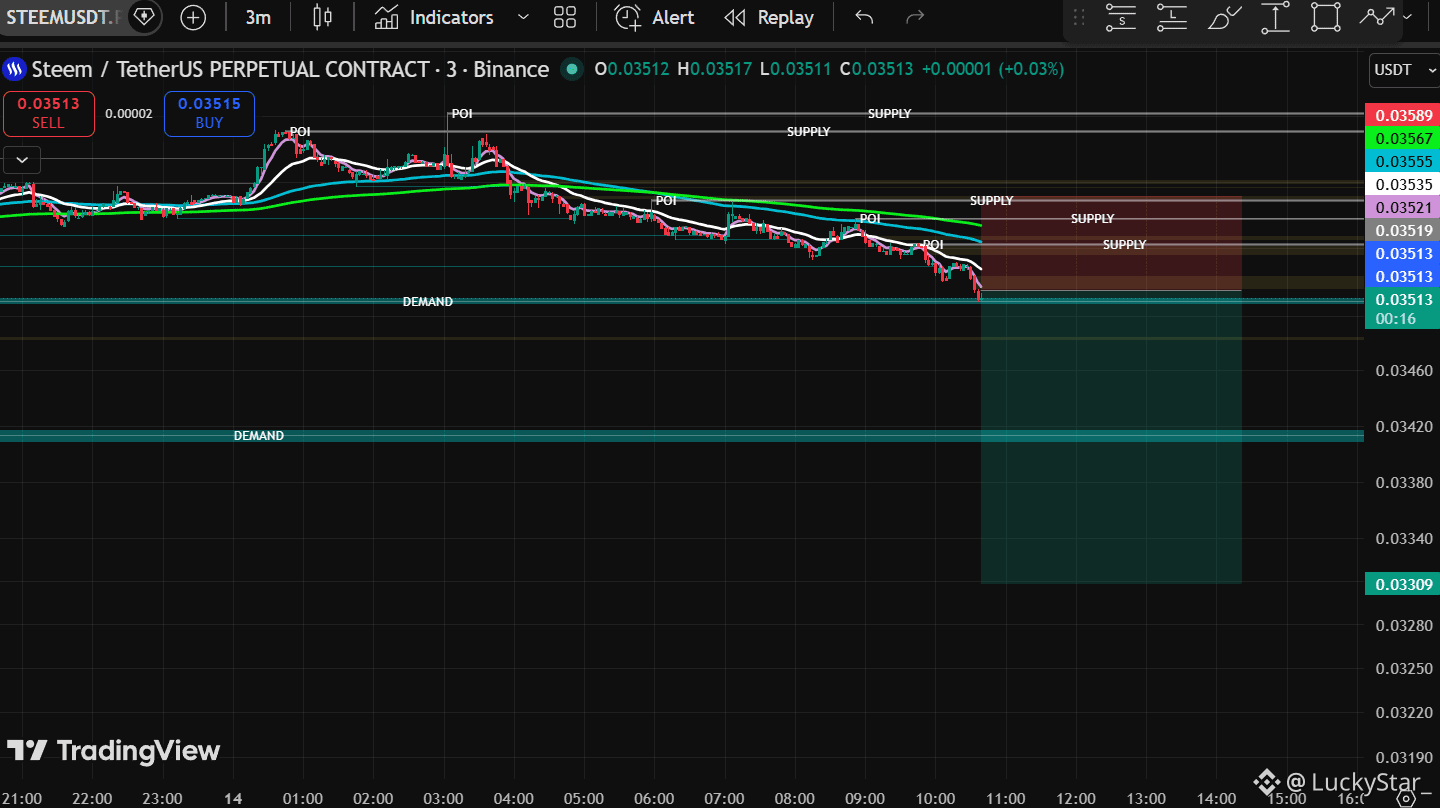Screen dimensions: 1440x808
Task: Click the 0.03220 price scale value
Action: click(1404, 713)
